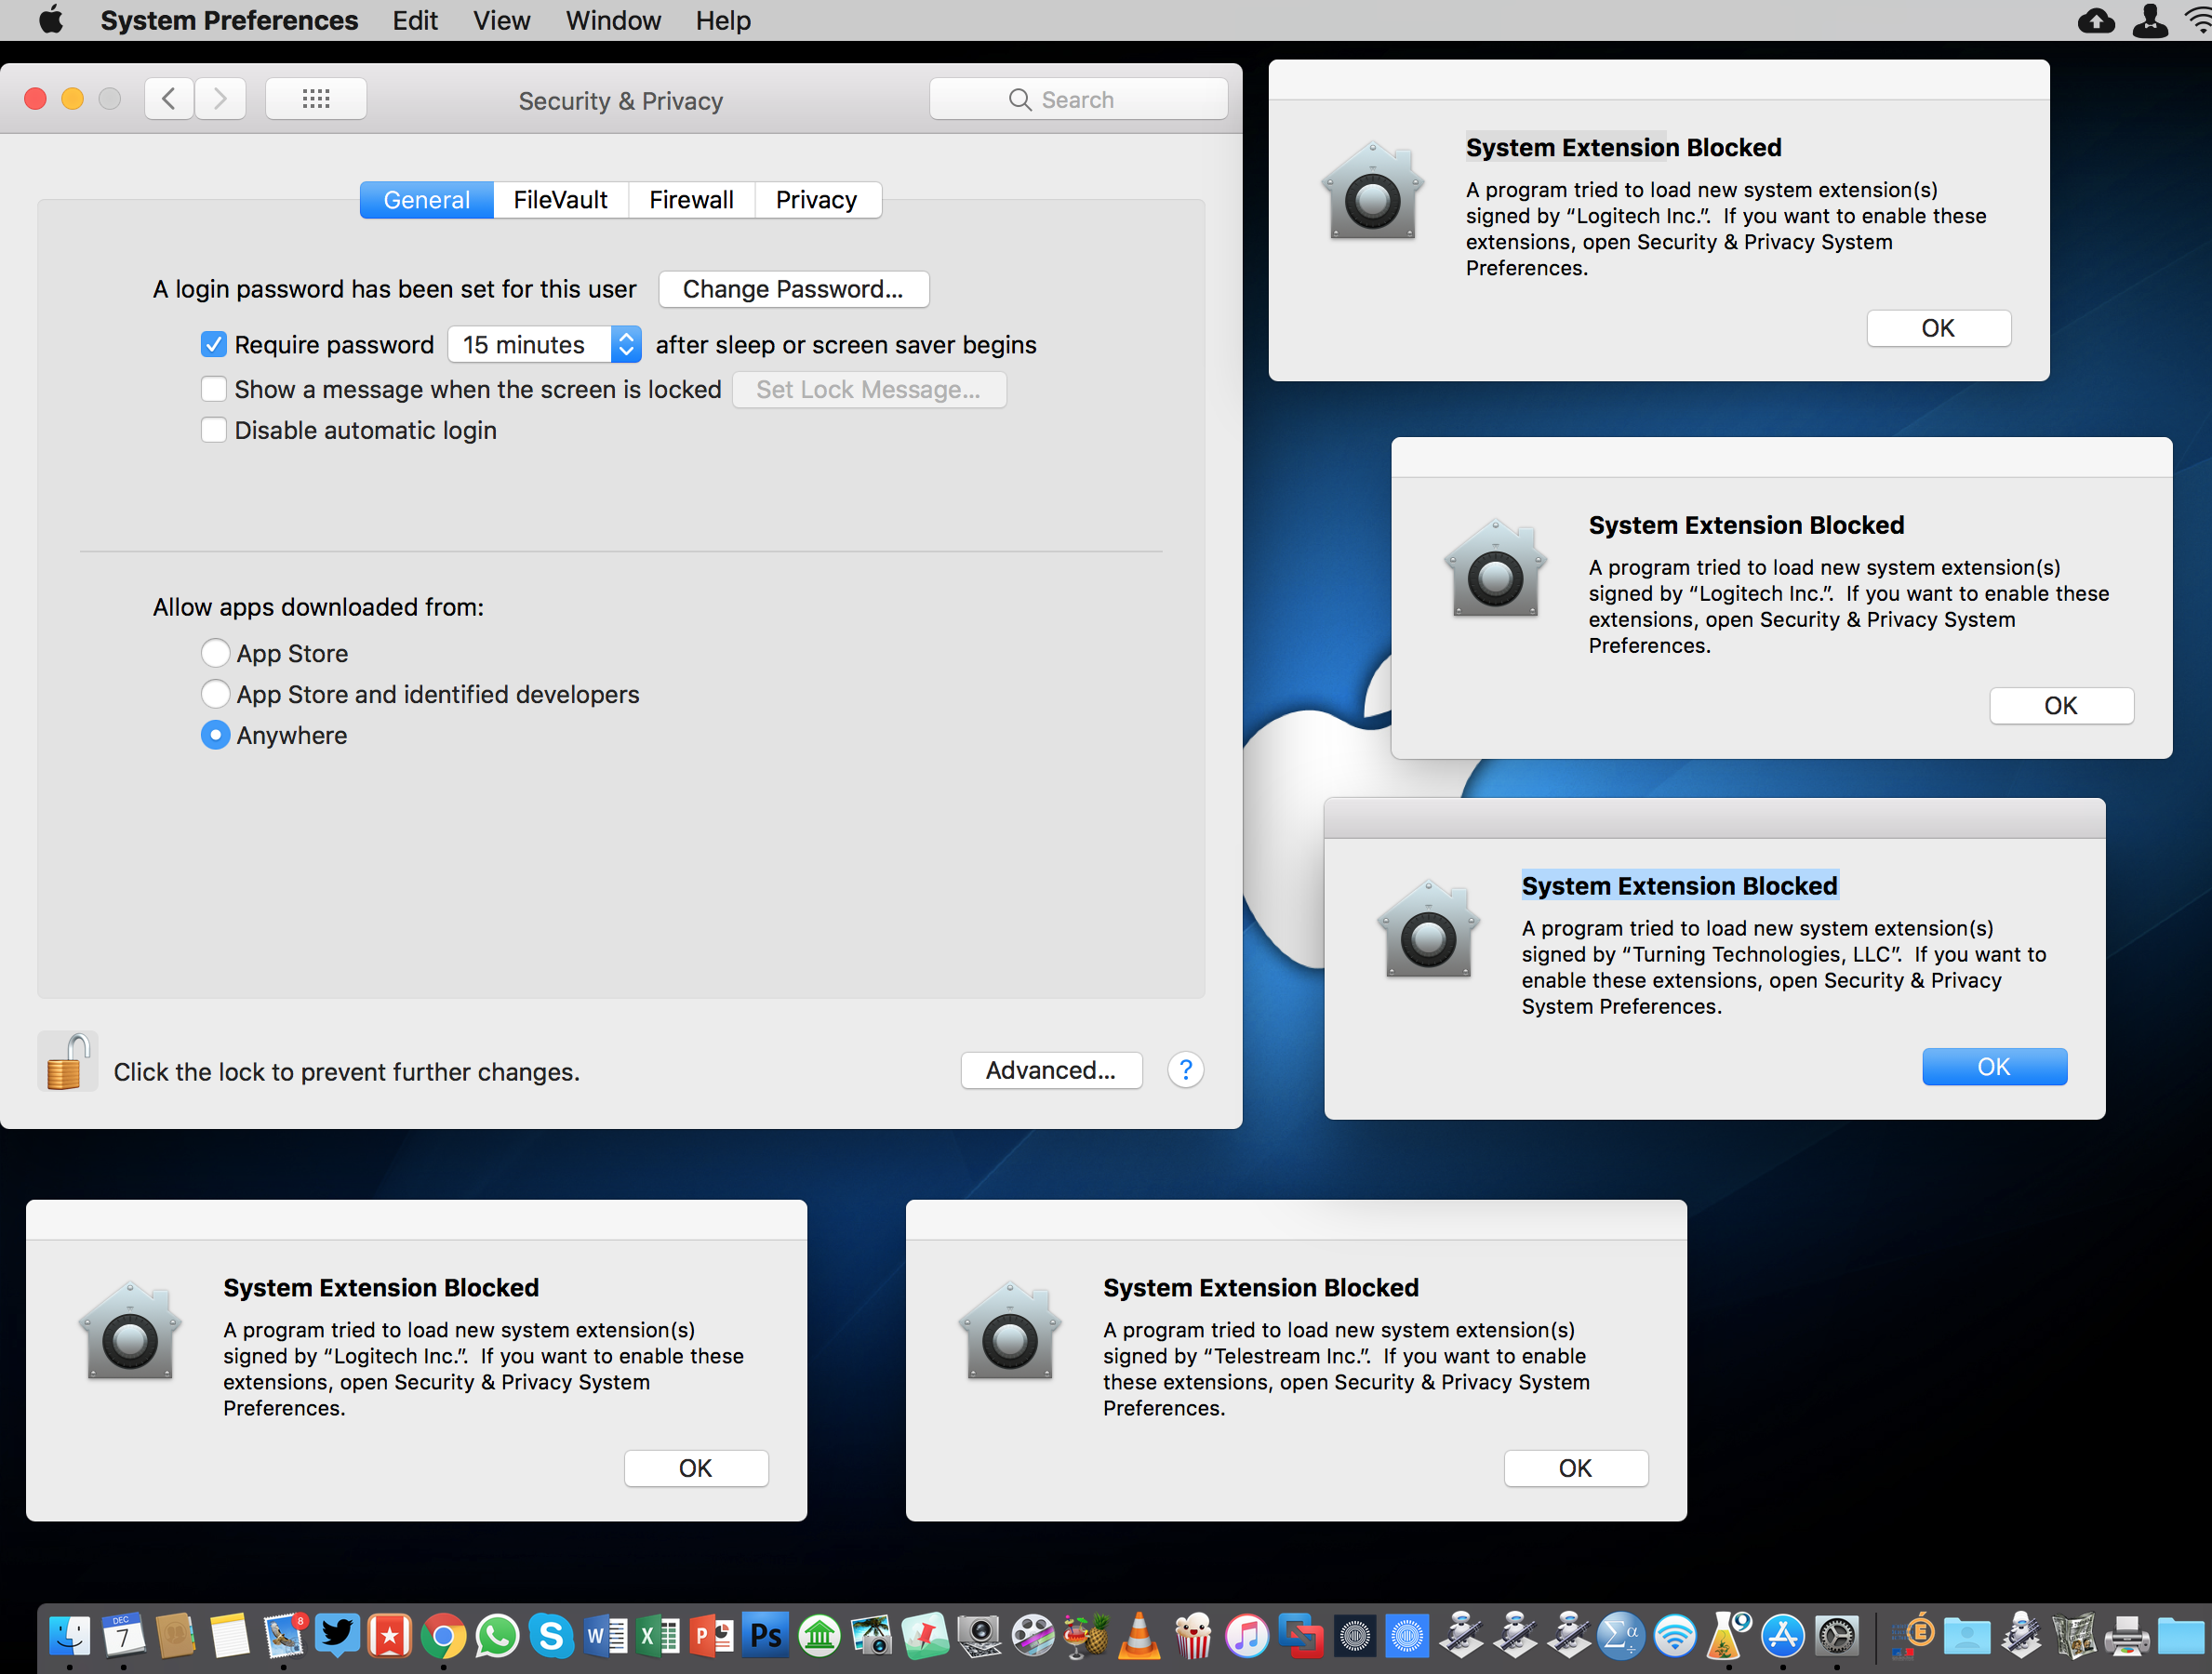The image size is (2212, 1674).
Task: Click the Search field
Action: 1078,99
